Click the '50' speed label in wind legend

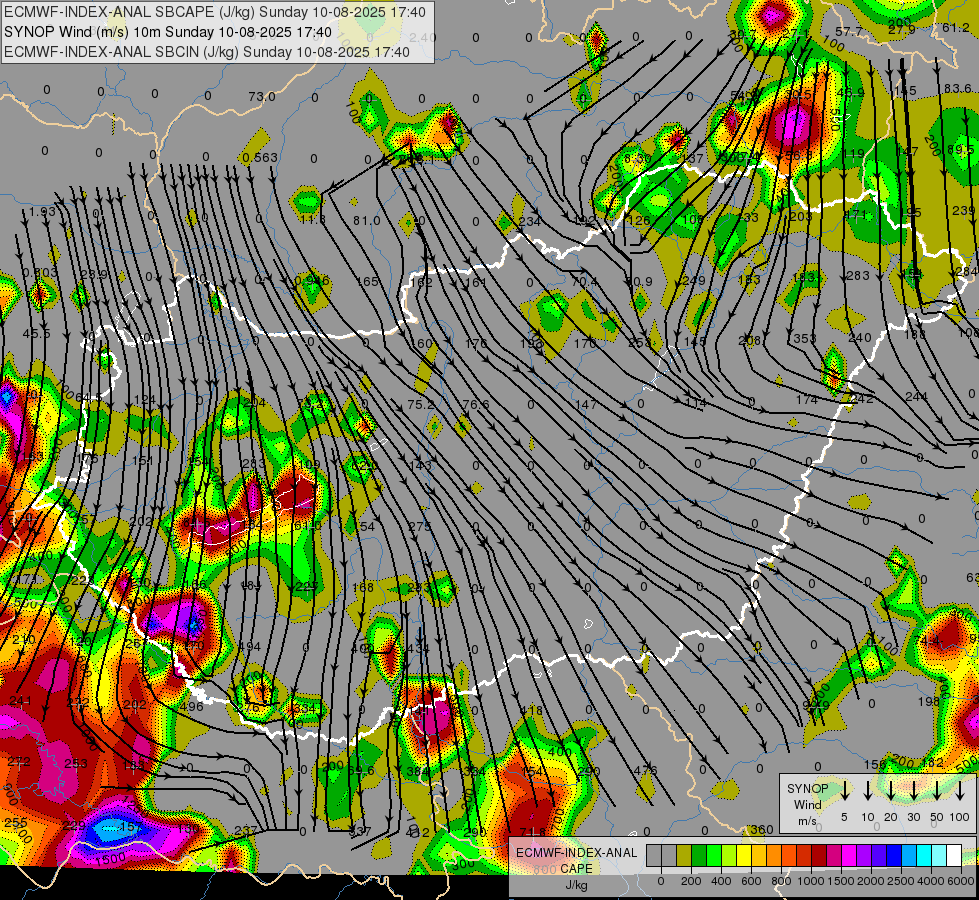(x=937, y=817)
